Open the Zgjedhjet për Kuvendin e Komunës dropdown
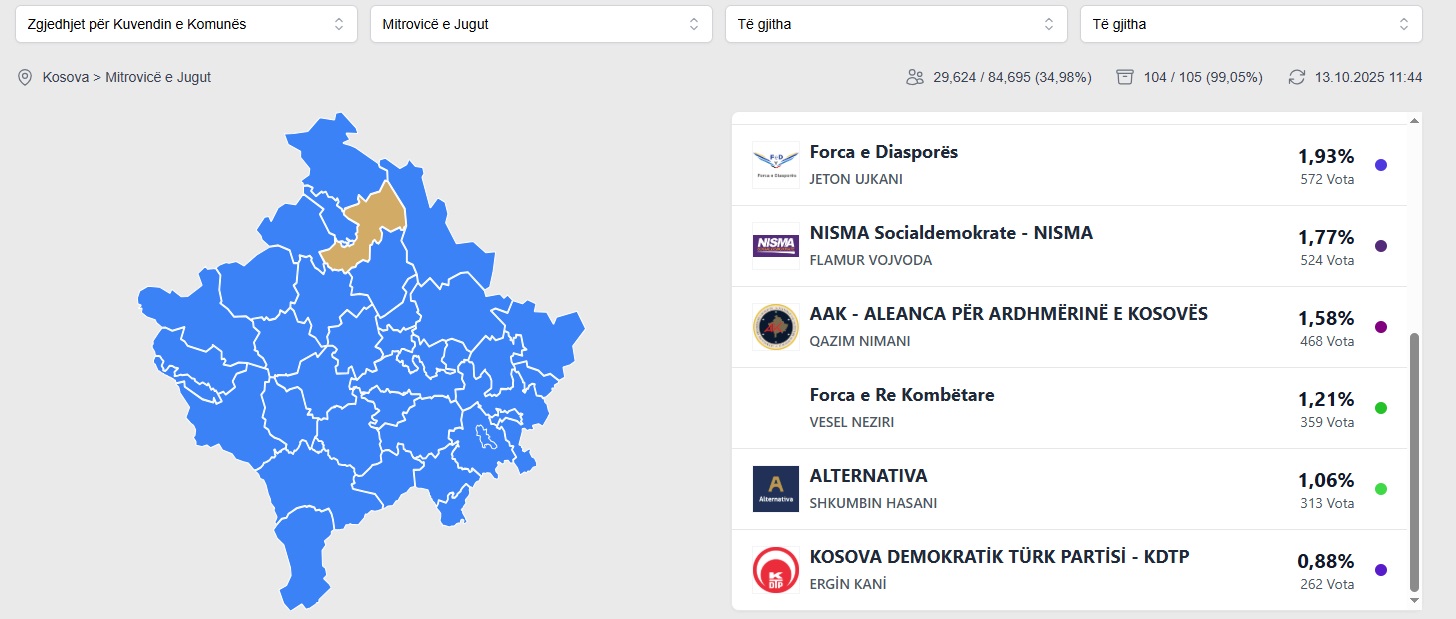This screenshot has height=619, width=1456. (186, 24)
